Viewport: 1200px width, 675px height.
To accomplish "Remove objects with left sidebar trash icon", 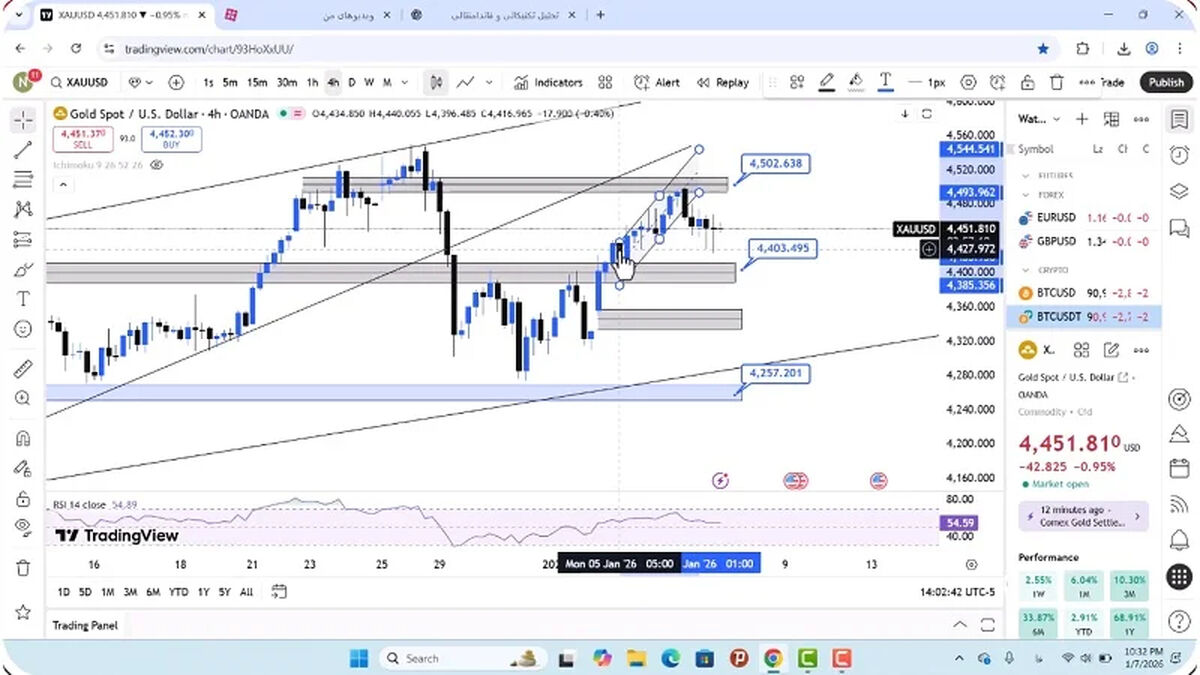I will point(23,568).
